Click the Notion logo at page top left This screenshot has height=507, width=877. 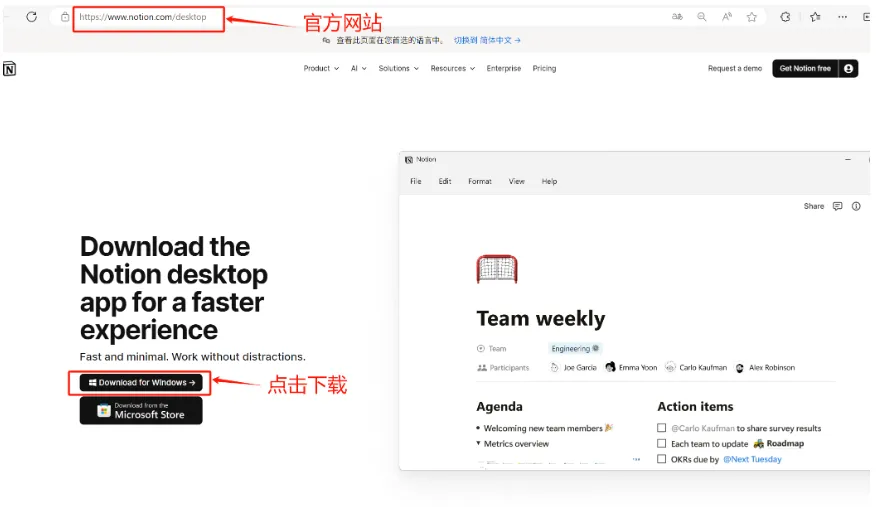coord(10,69)
